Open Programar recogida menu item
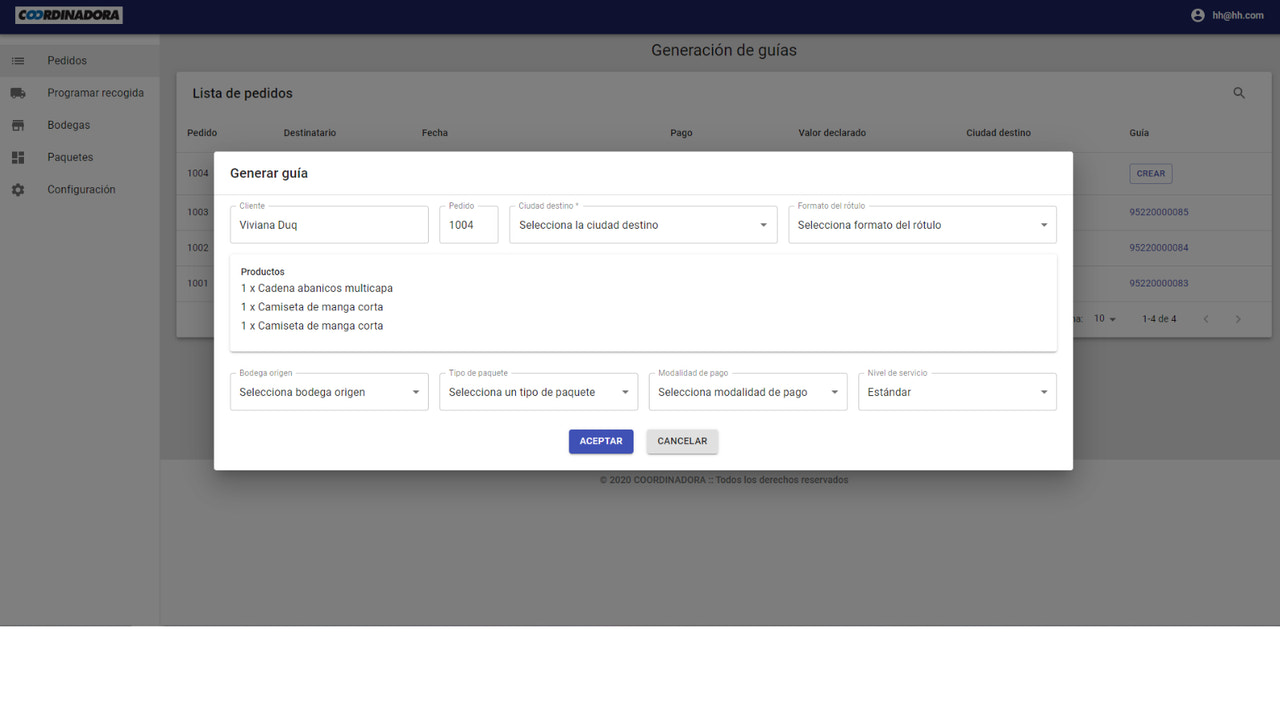Screen dimensions: 1280x720 point(80,93)
